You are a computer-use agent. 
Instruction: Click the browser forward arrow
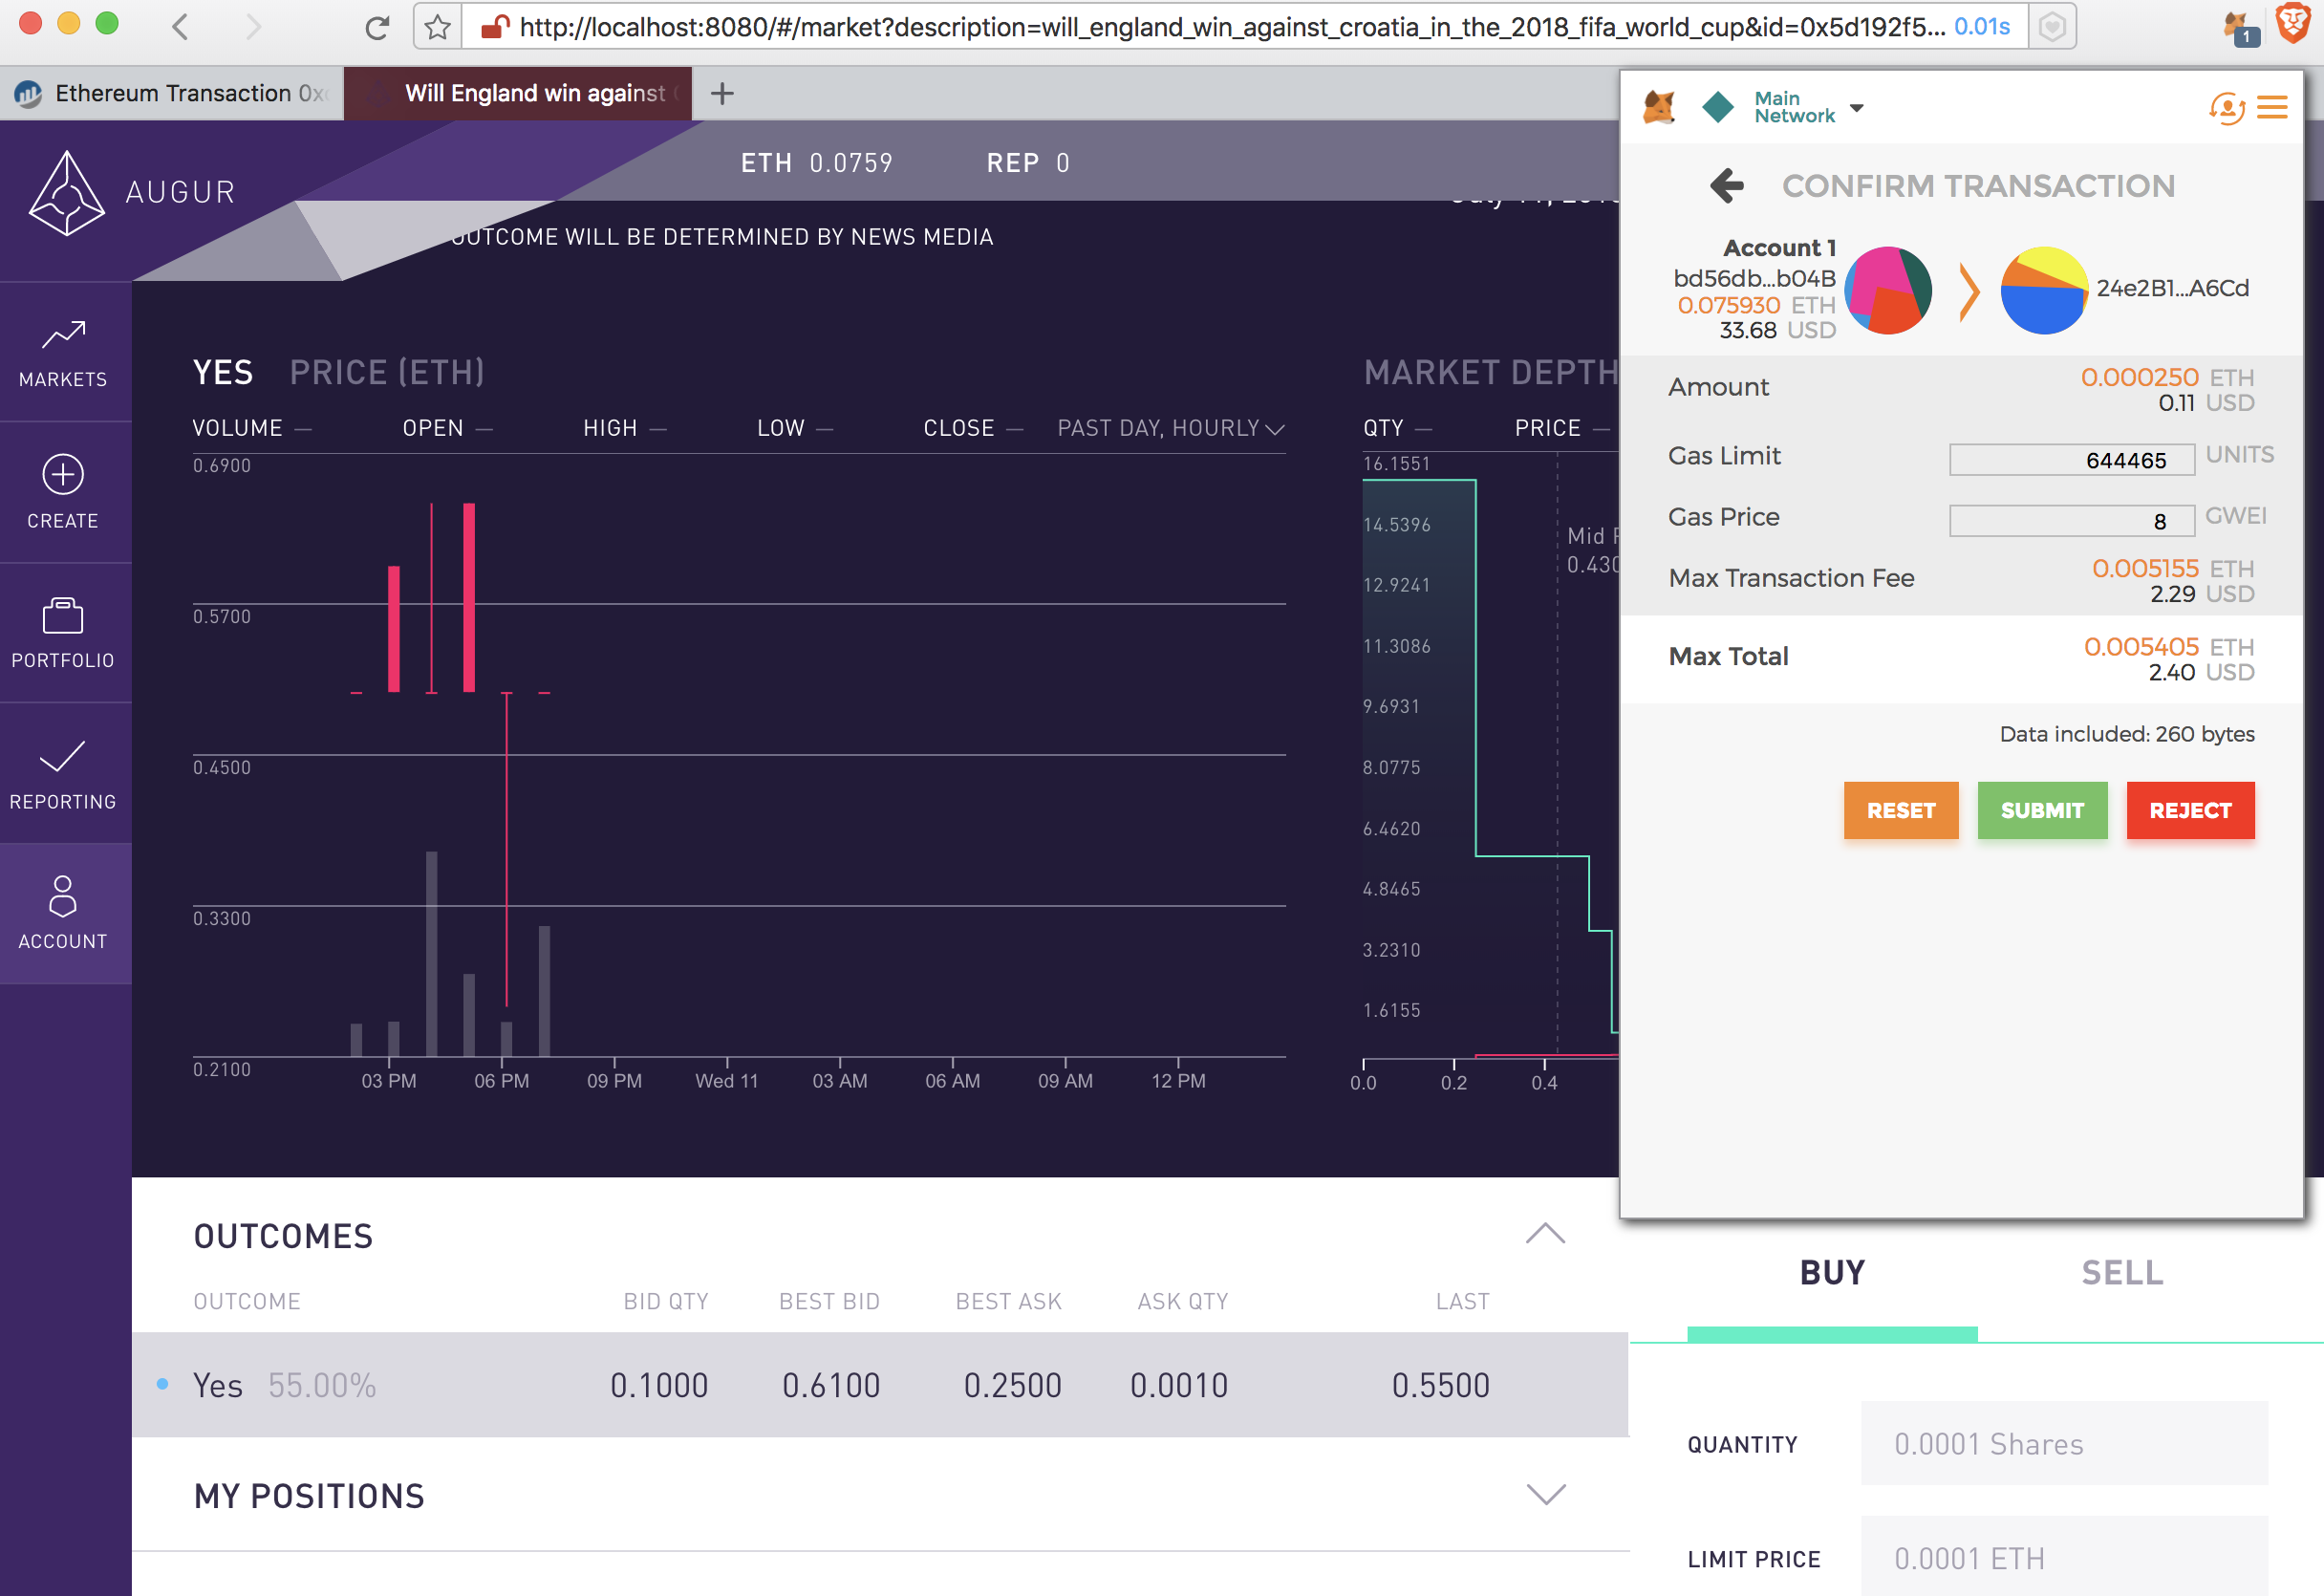[253, 27]
